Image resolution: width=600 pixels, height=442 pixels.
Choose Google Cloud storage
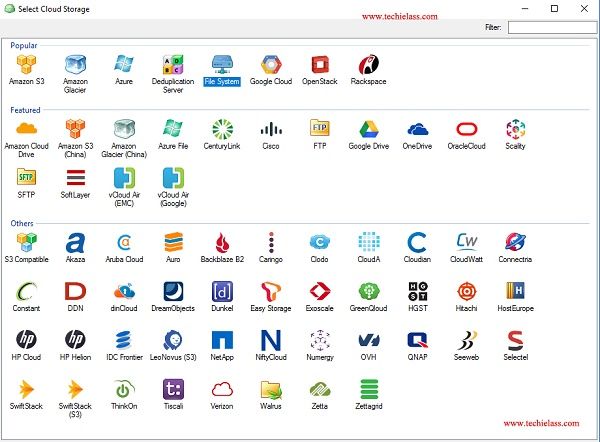[x=271, y=64]
